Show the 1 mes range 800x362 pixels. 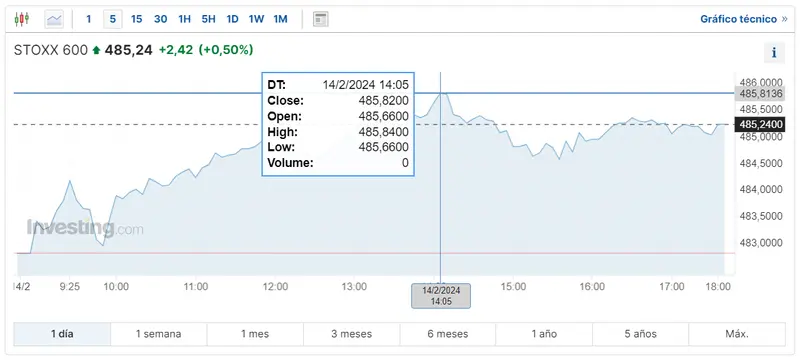pyautogui.click(x=255, y=334)
